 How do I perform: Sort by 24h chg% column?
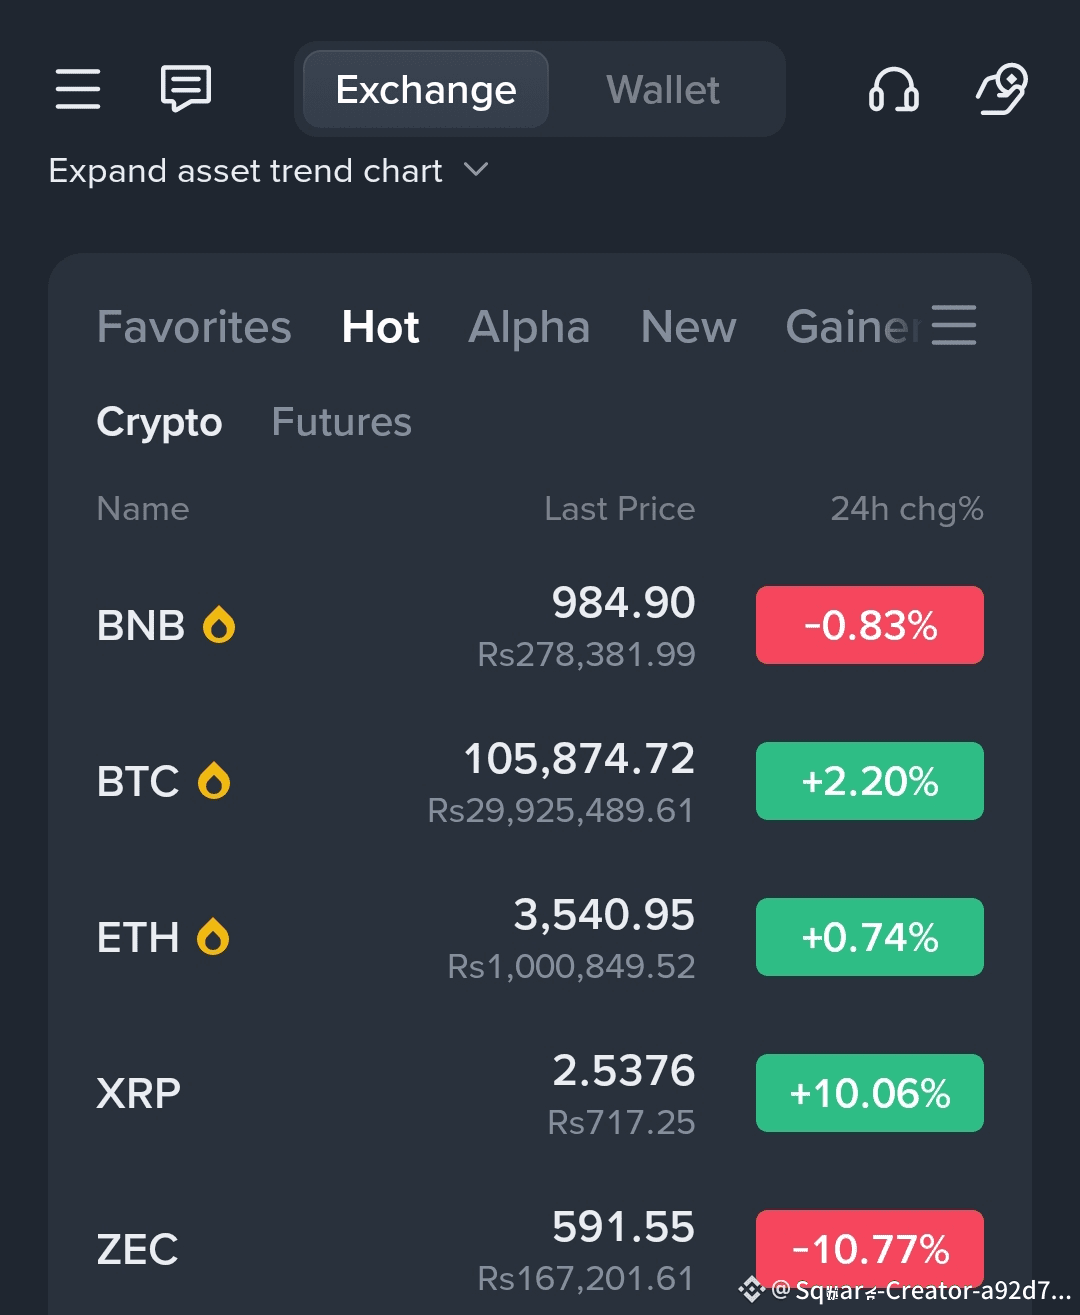(x=906, y=509)
